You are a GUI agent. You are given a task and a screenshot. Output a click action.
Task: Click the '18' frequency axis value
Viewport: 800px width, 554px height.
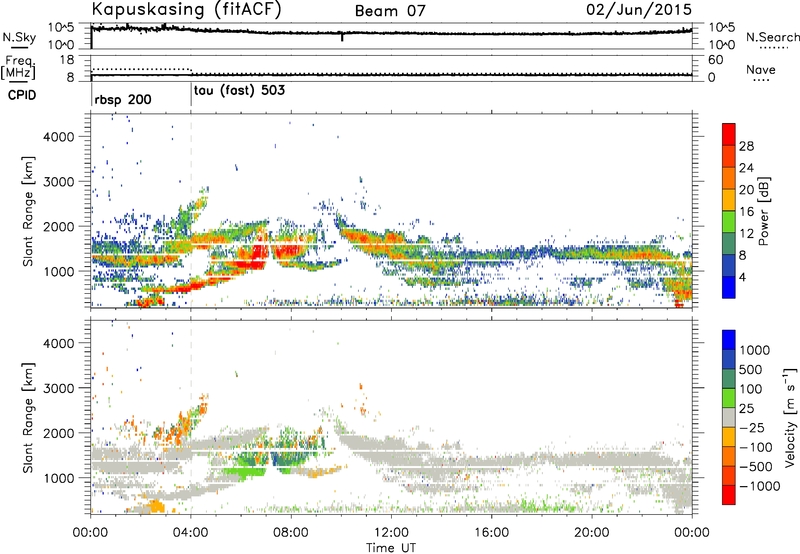click(67, 60)
